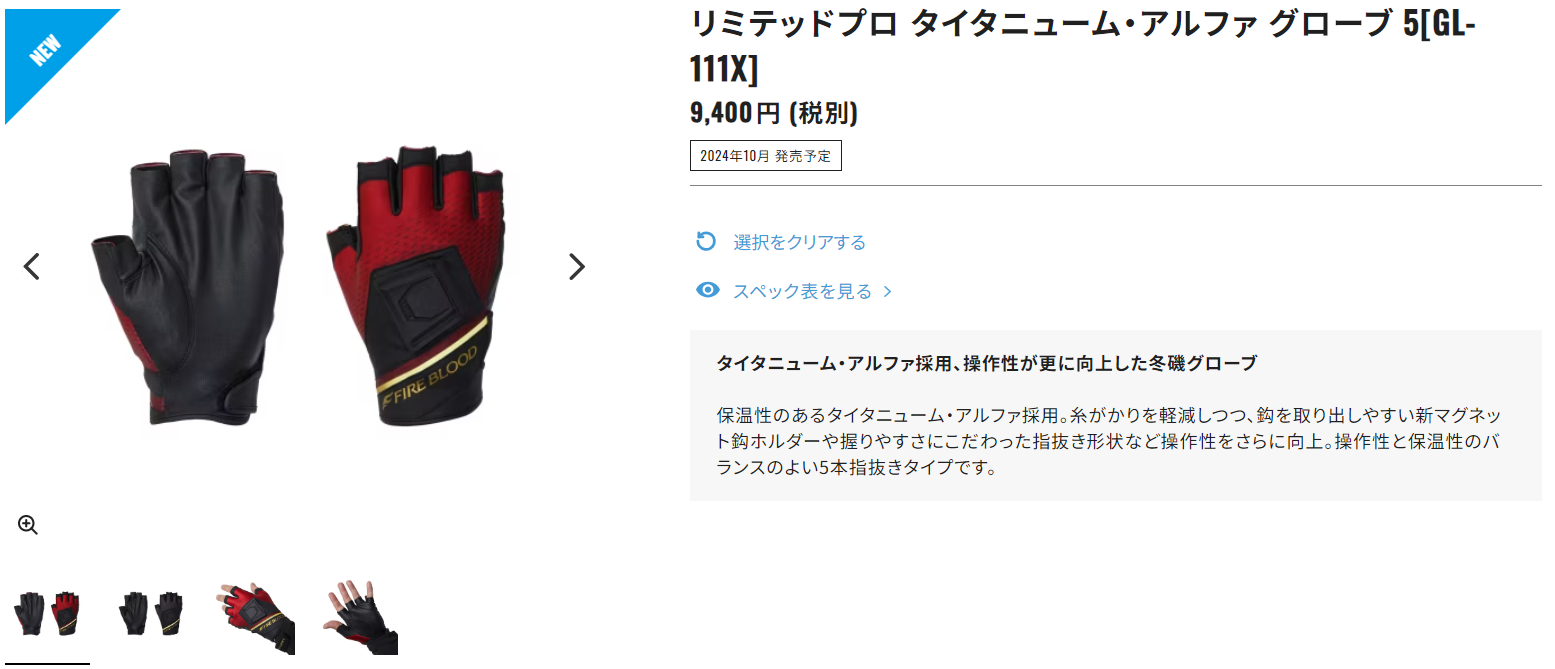Click the 9,400円 price text

[774, 113]
